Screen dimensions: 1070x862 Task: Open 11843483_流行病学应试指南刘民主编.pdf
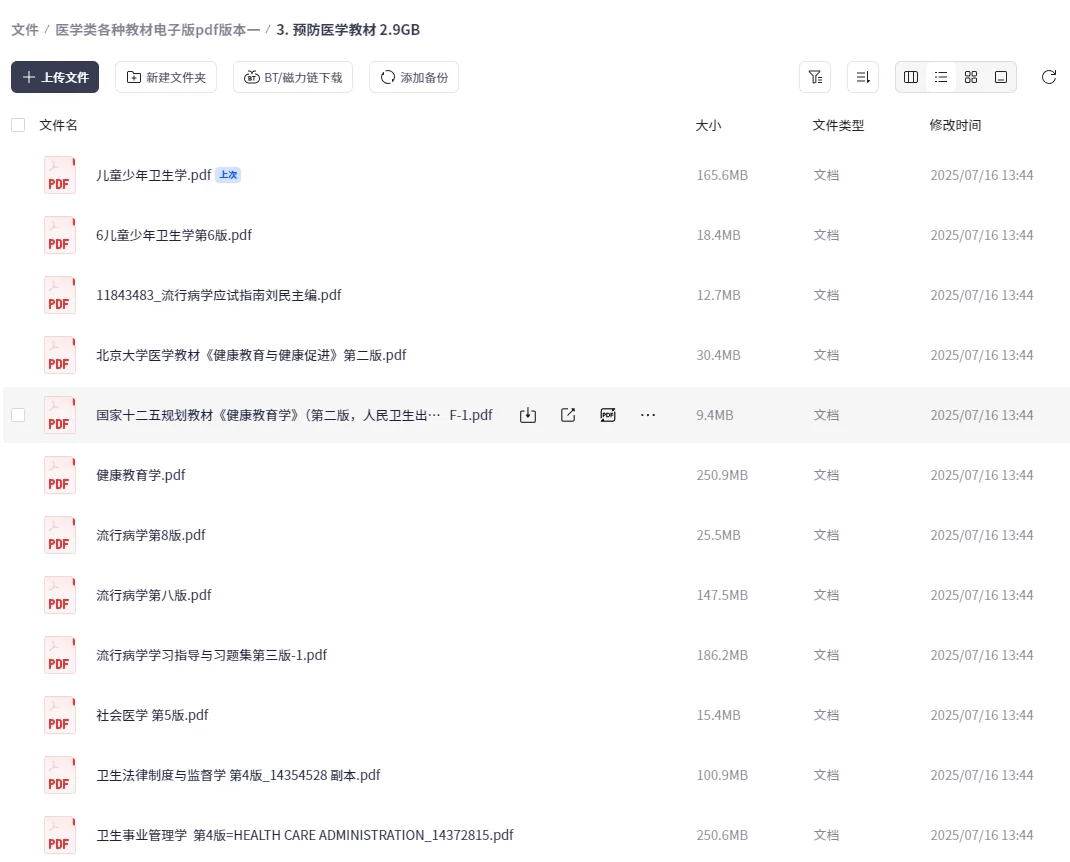[218, 296]
